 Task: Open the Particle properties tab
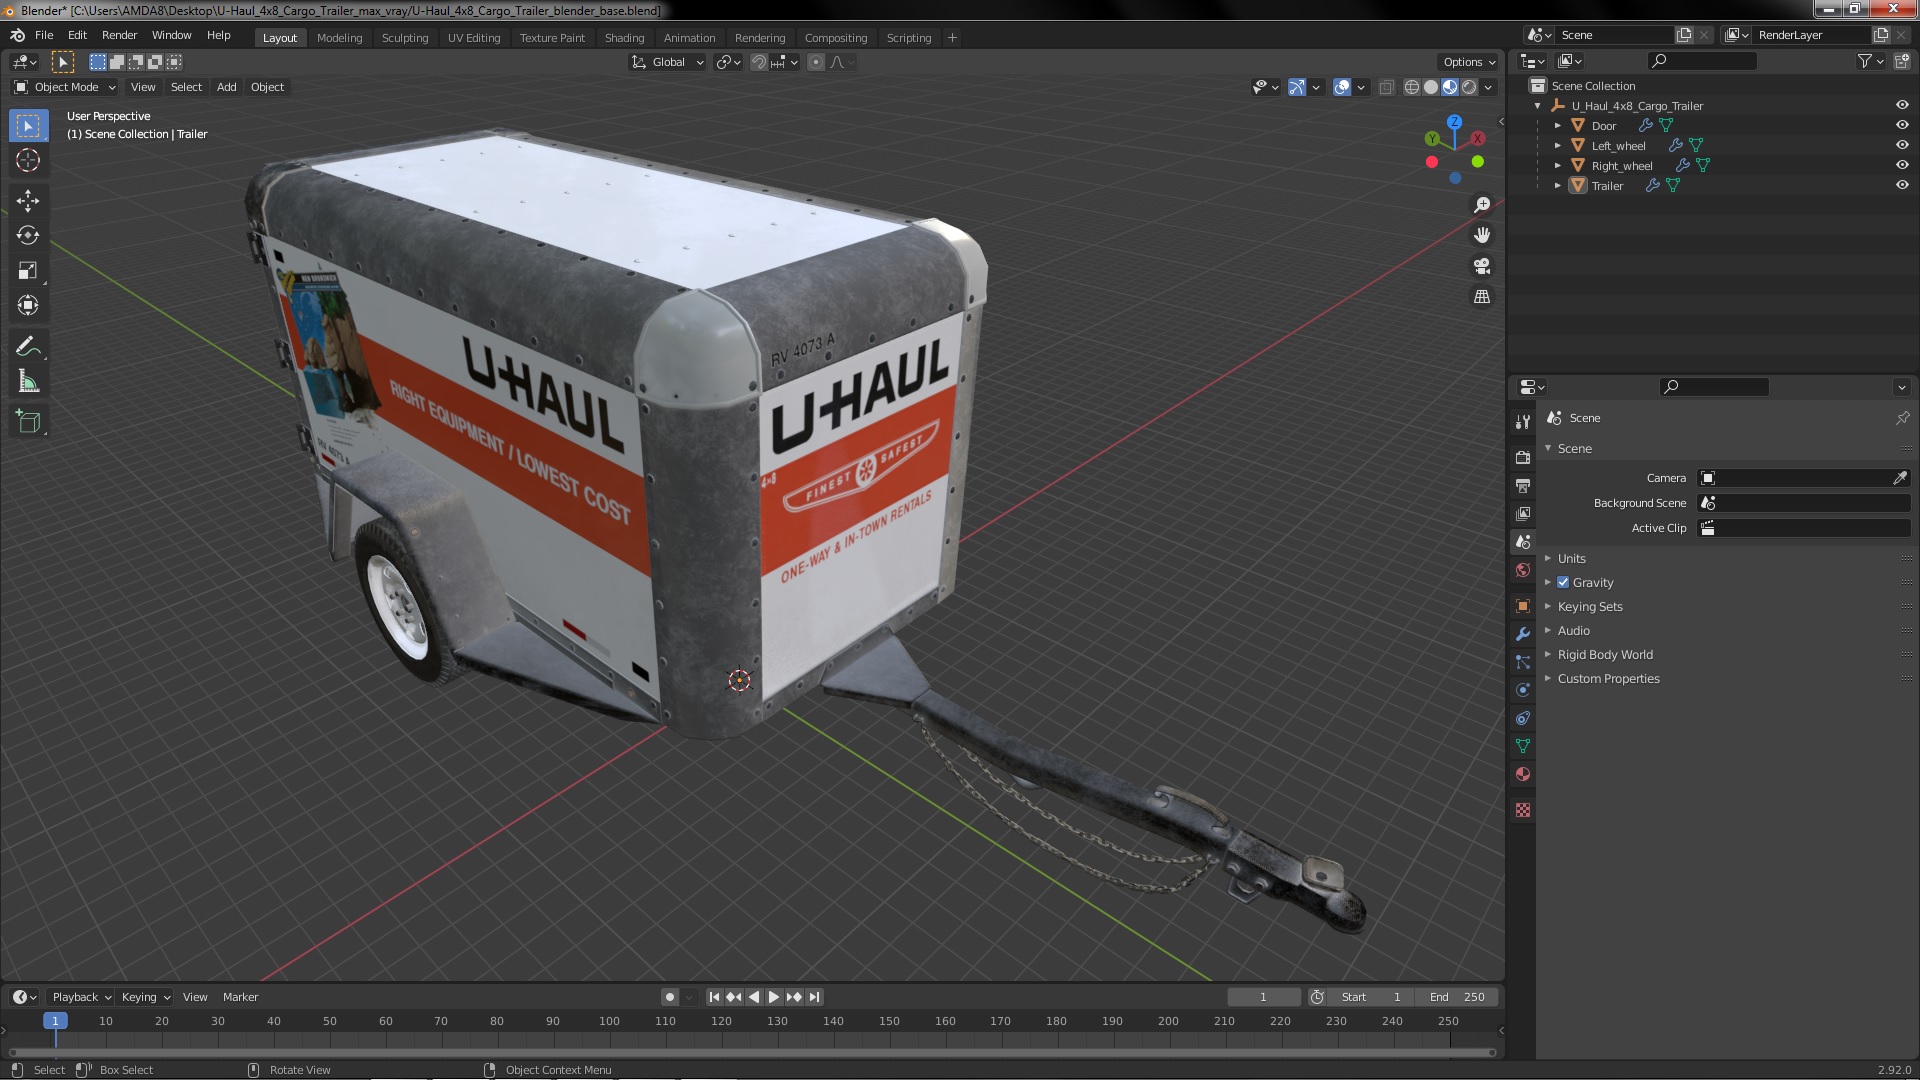pyautogui.click(x=1523, y=662)
